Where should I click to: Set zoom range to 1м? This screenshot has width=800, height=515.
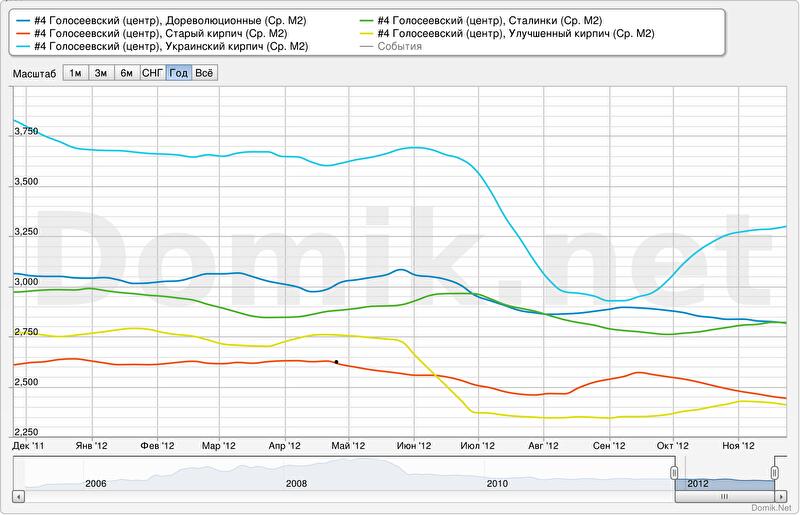[x=75, y=73]
